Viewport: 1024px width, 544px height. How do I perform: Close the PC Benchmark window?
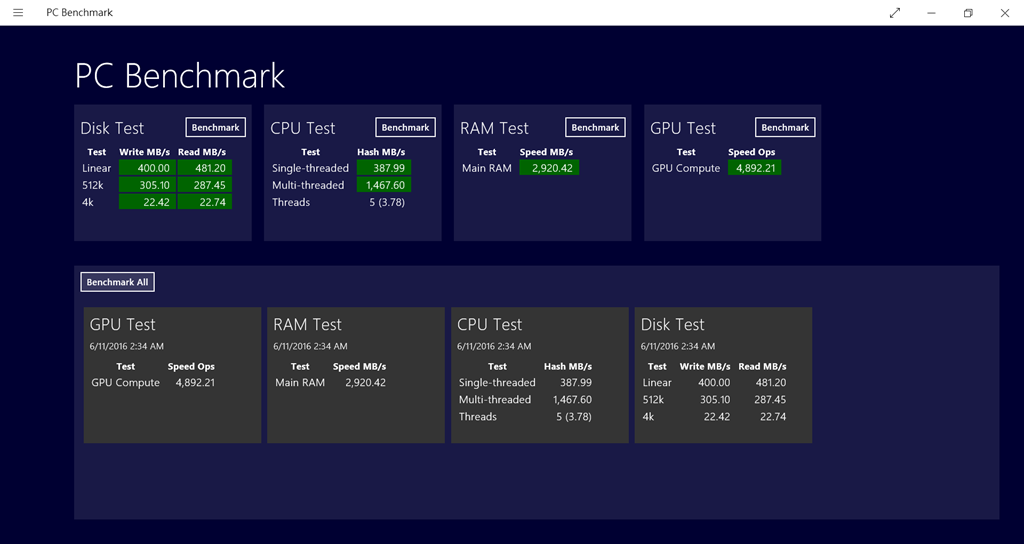[1005, 13]
